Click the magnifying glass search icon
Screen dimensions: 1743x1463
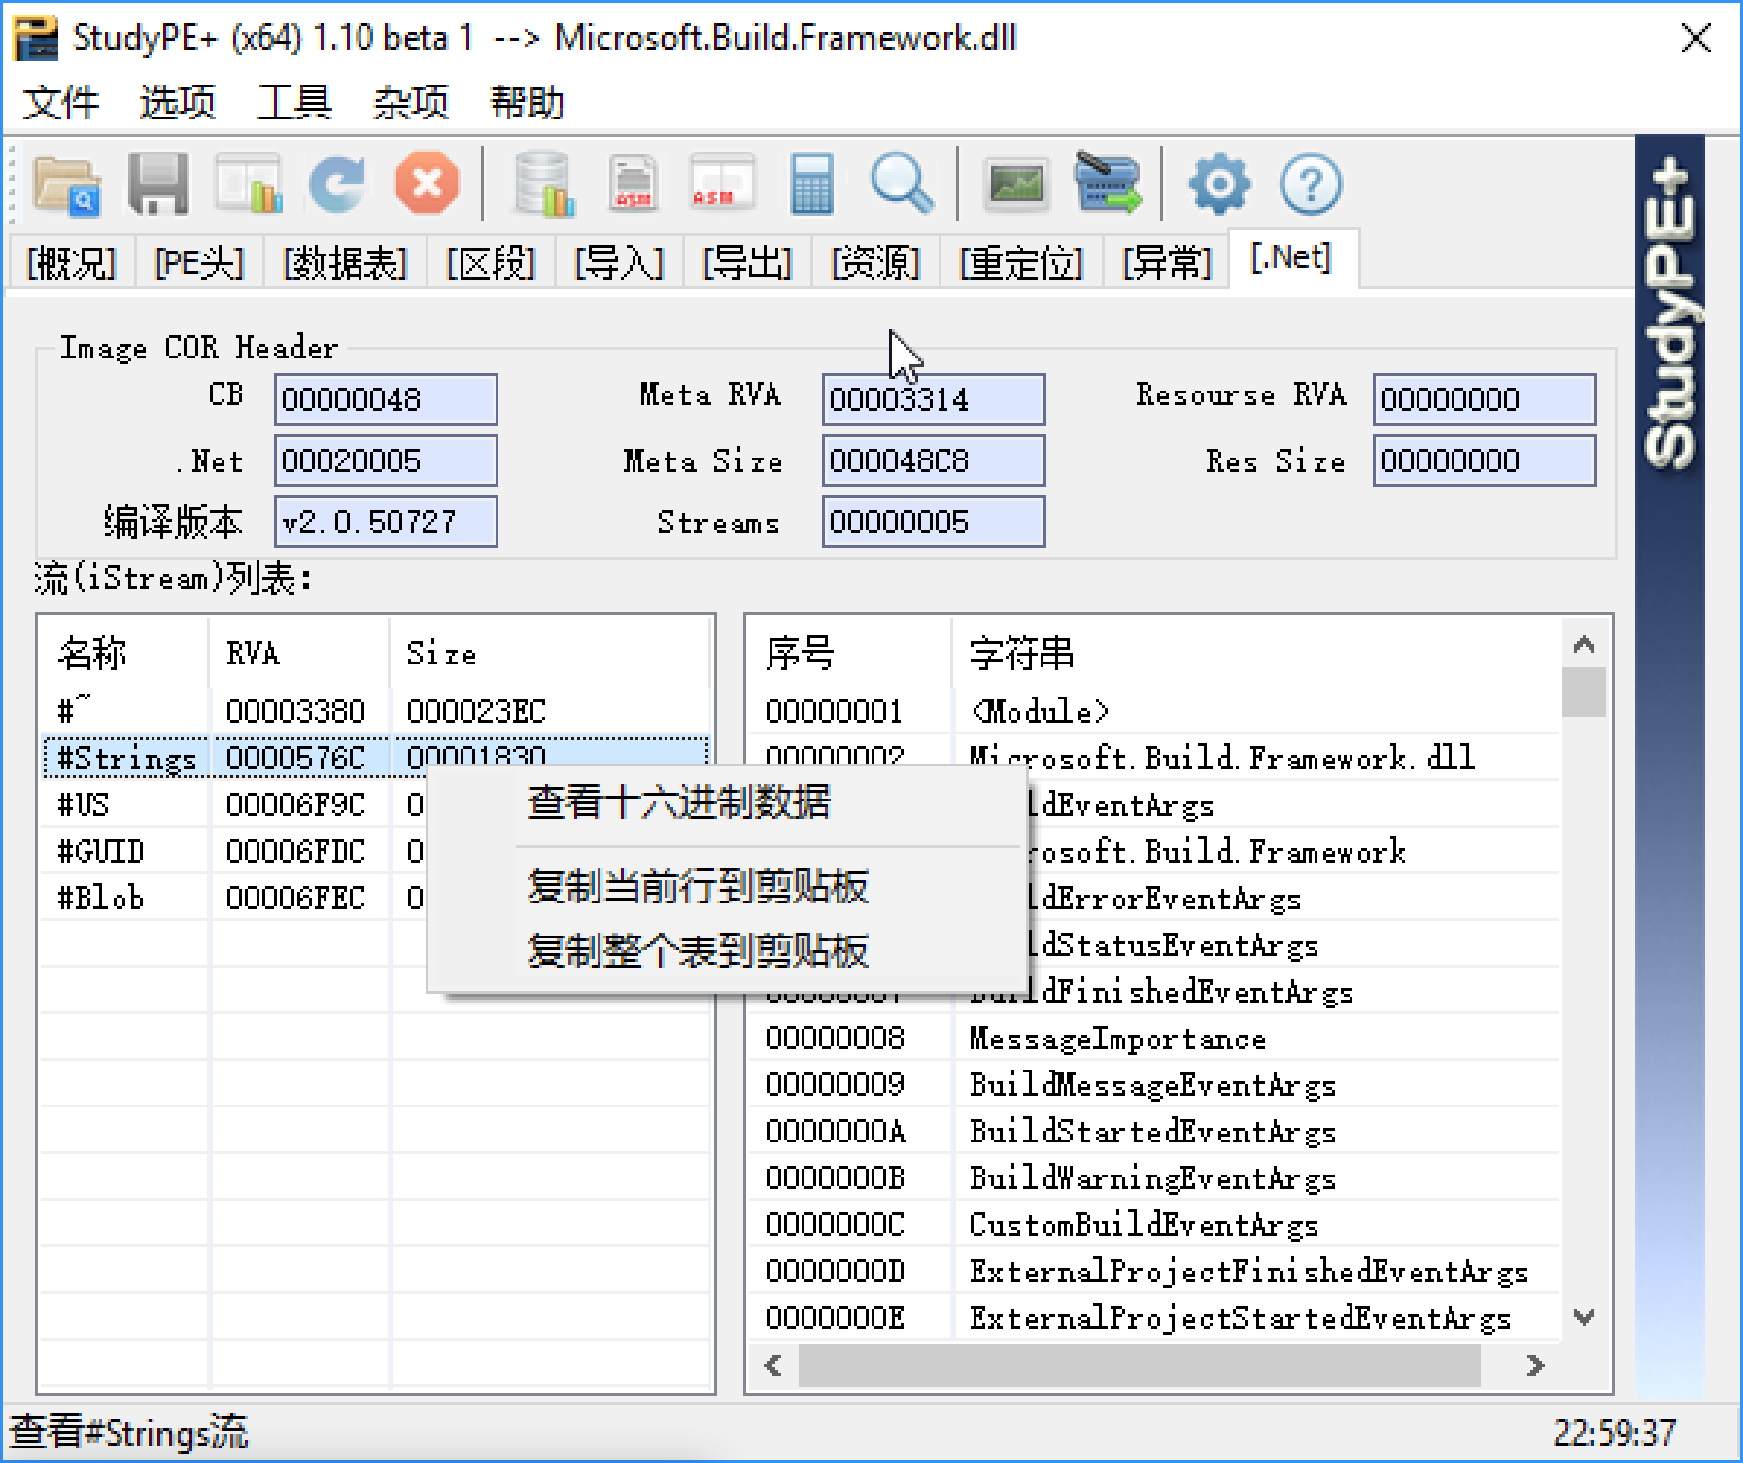(902, 185)
